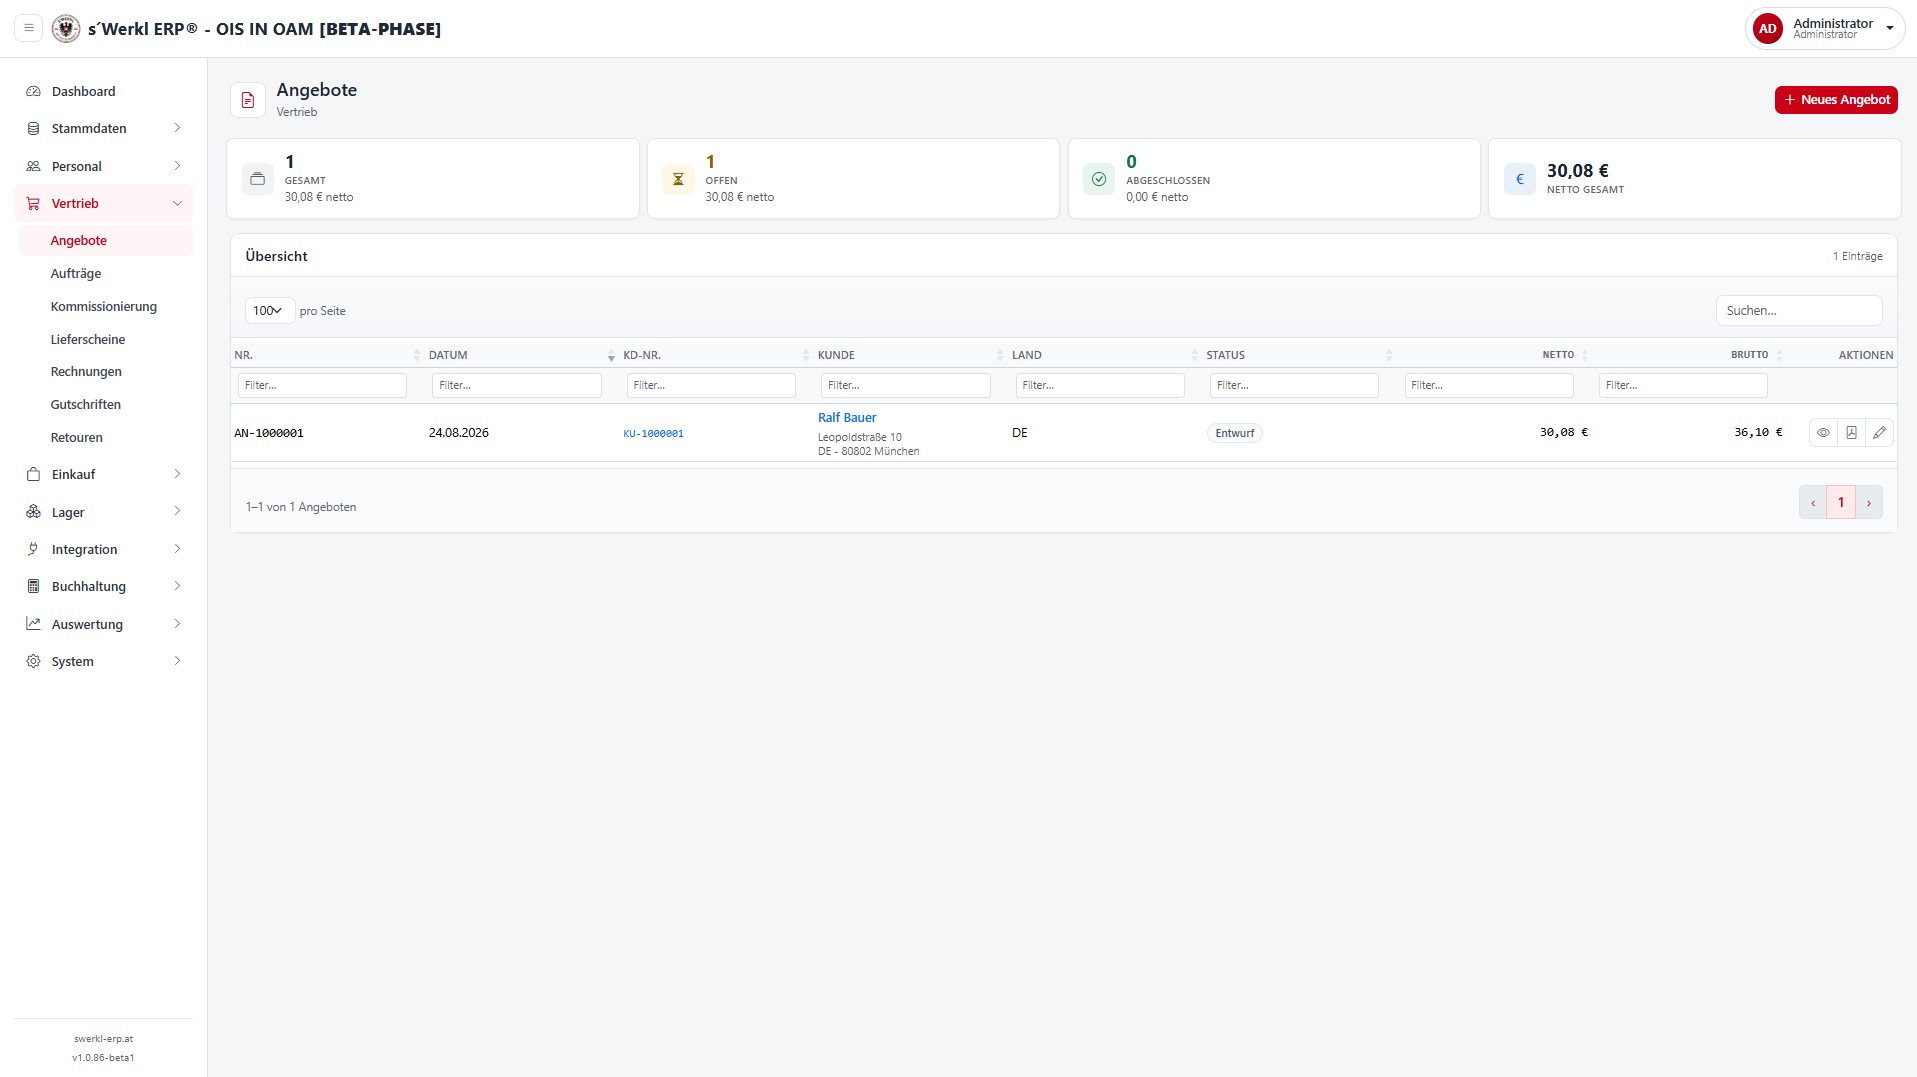Click the s'Werkl ERP logo icon
1917x1077 pixels.
pos(66,28)
